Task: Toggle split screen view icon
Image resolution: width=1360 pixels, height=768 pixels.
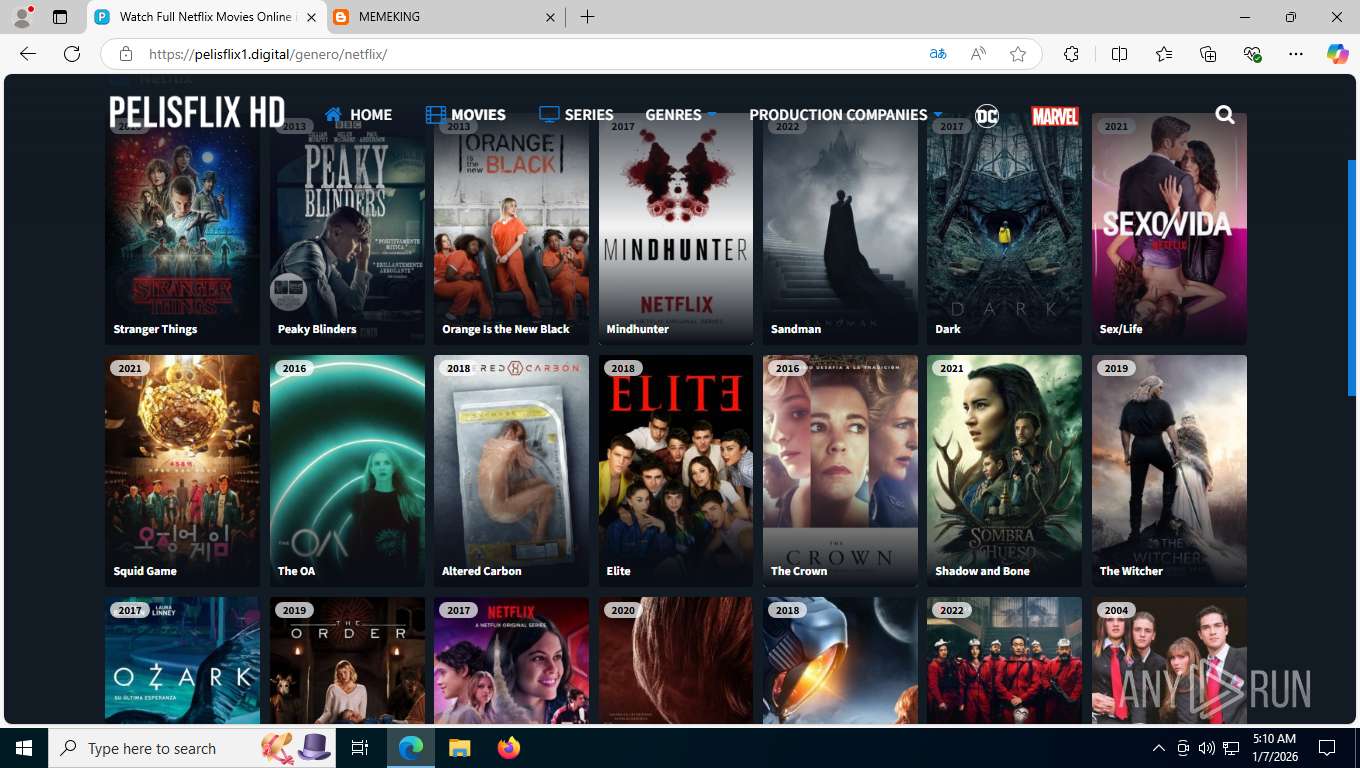Action: point(1119,54)
